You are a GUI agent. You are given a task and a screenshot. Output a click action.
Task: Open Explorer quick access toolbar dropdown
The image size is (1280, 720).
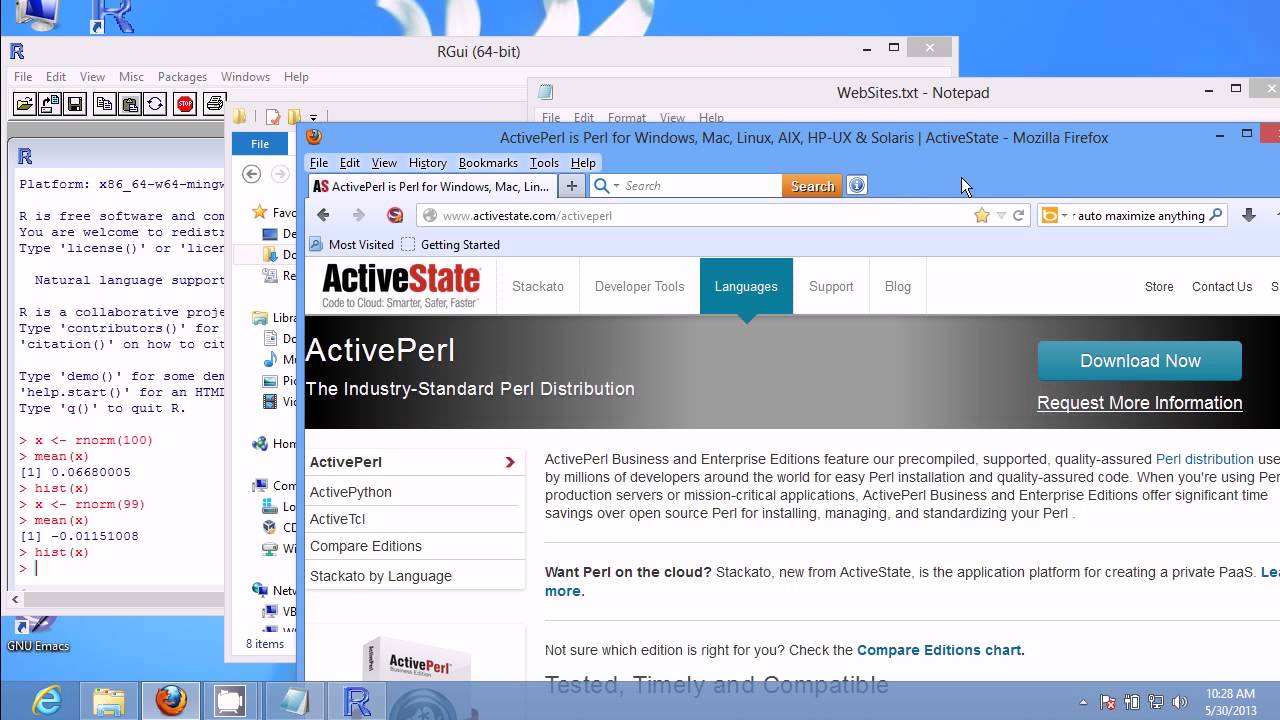(313, 118)
